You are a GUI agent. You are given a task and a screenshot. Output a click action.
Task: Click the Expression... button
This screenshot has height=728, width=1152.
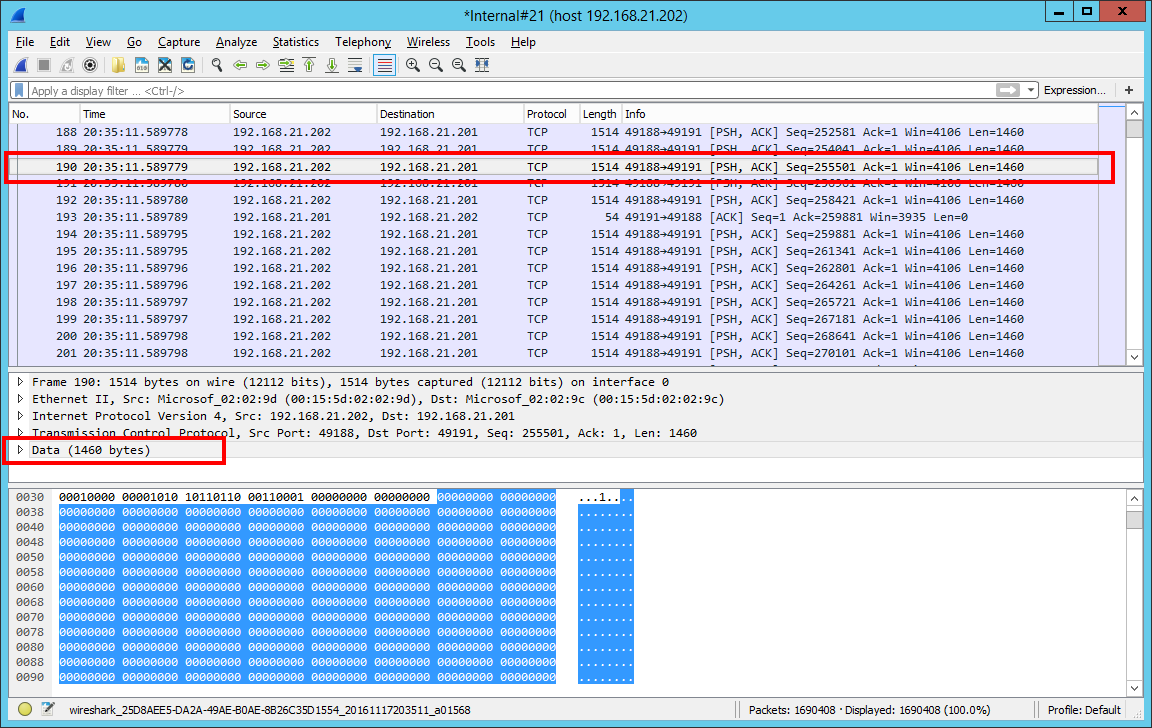pos(1074,90)
